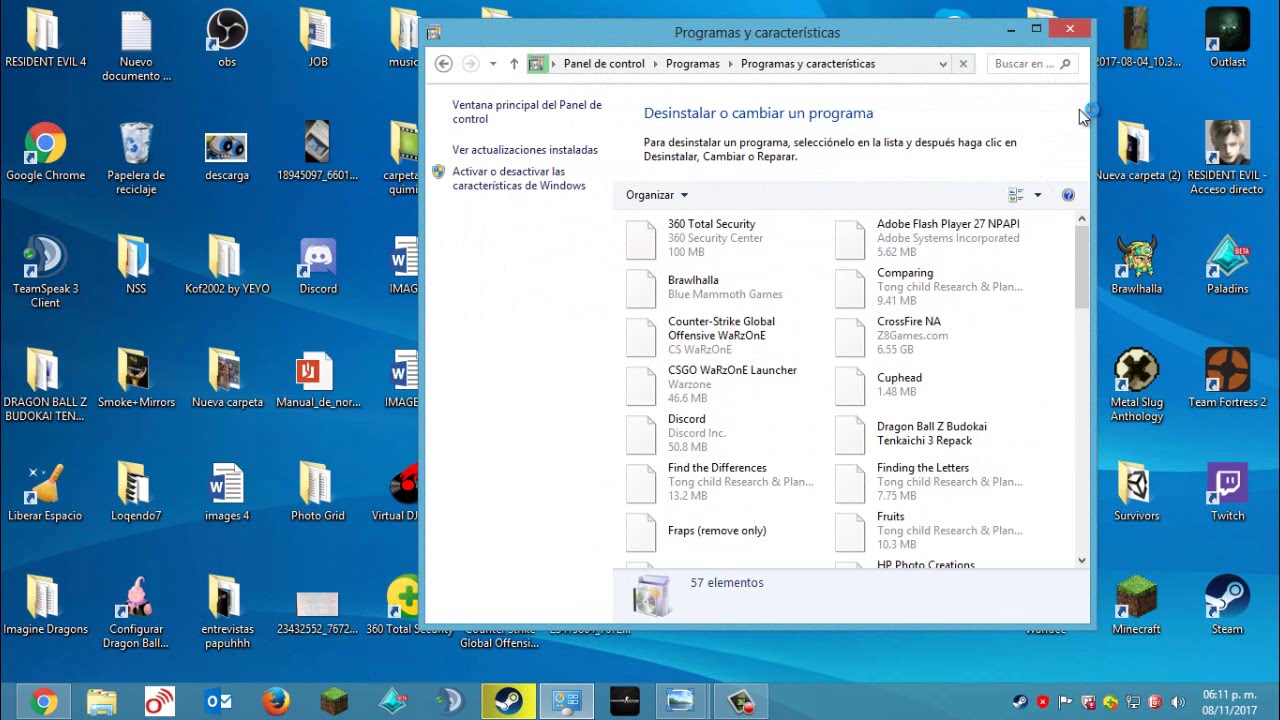
Task: Select the descarga image file on desktop
Action: click(x=227, y=152)
